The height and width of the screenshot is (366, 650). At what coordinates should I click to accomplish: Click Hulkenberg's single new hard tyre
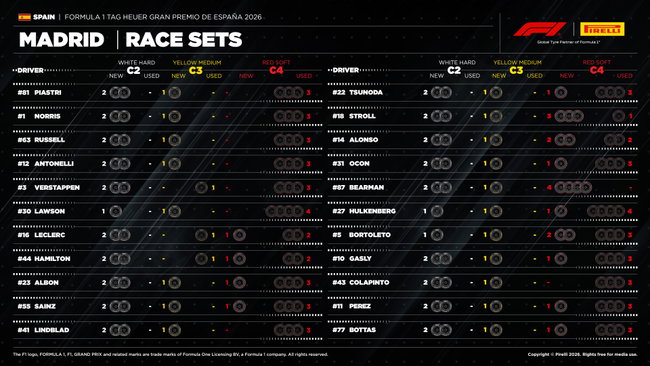(x=437, y=211)
